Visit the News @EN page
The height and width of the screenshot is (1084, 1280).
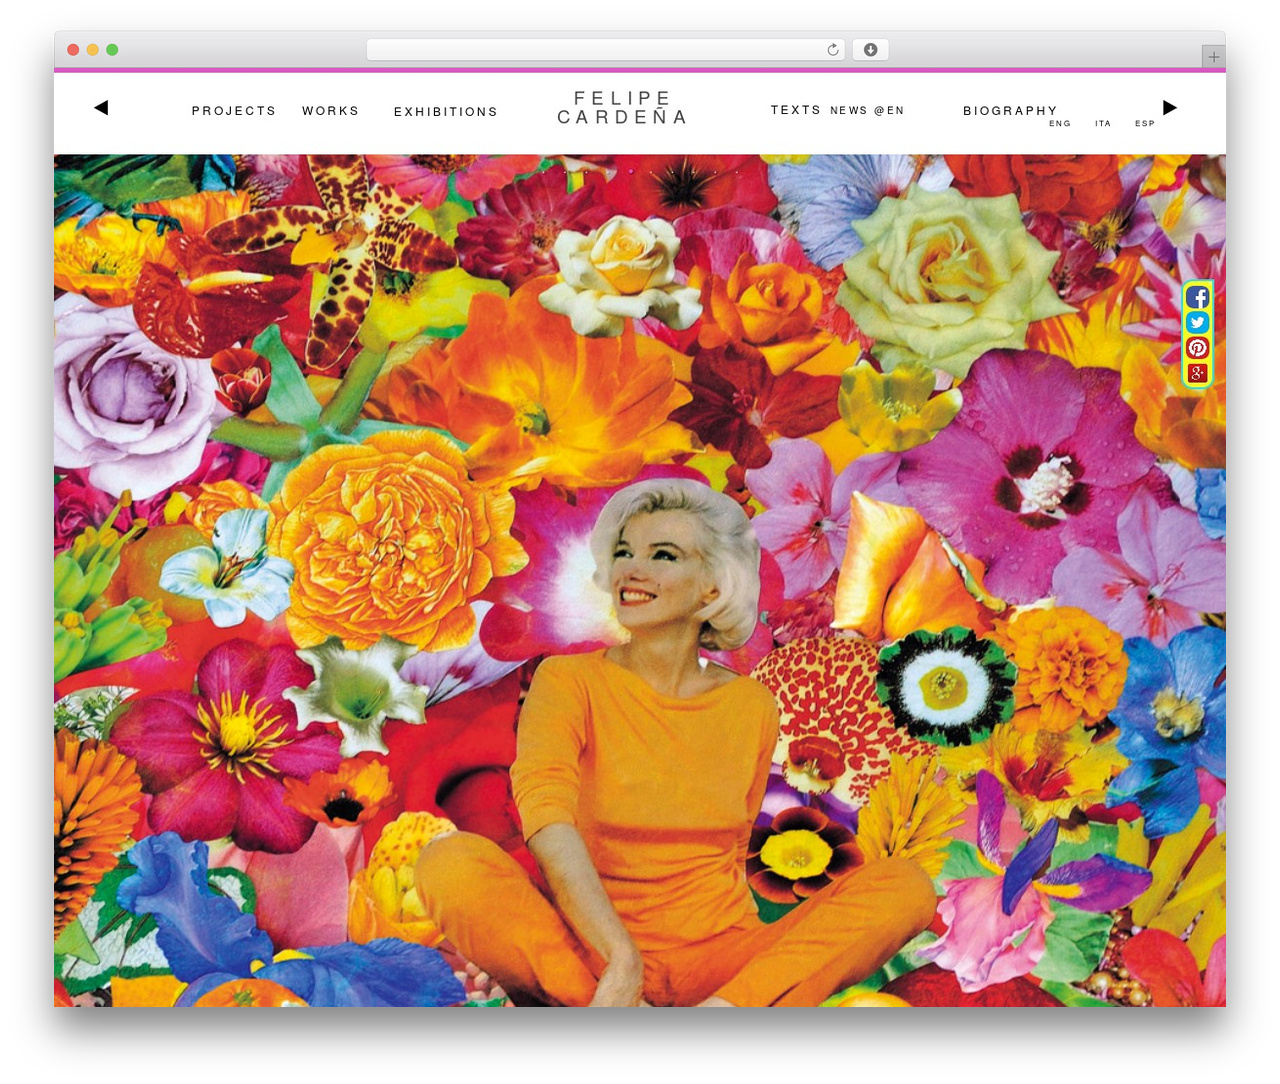tap(867, 110)
